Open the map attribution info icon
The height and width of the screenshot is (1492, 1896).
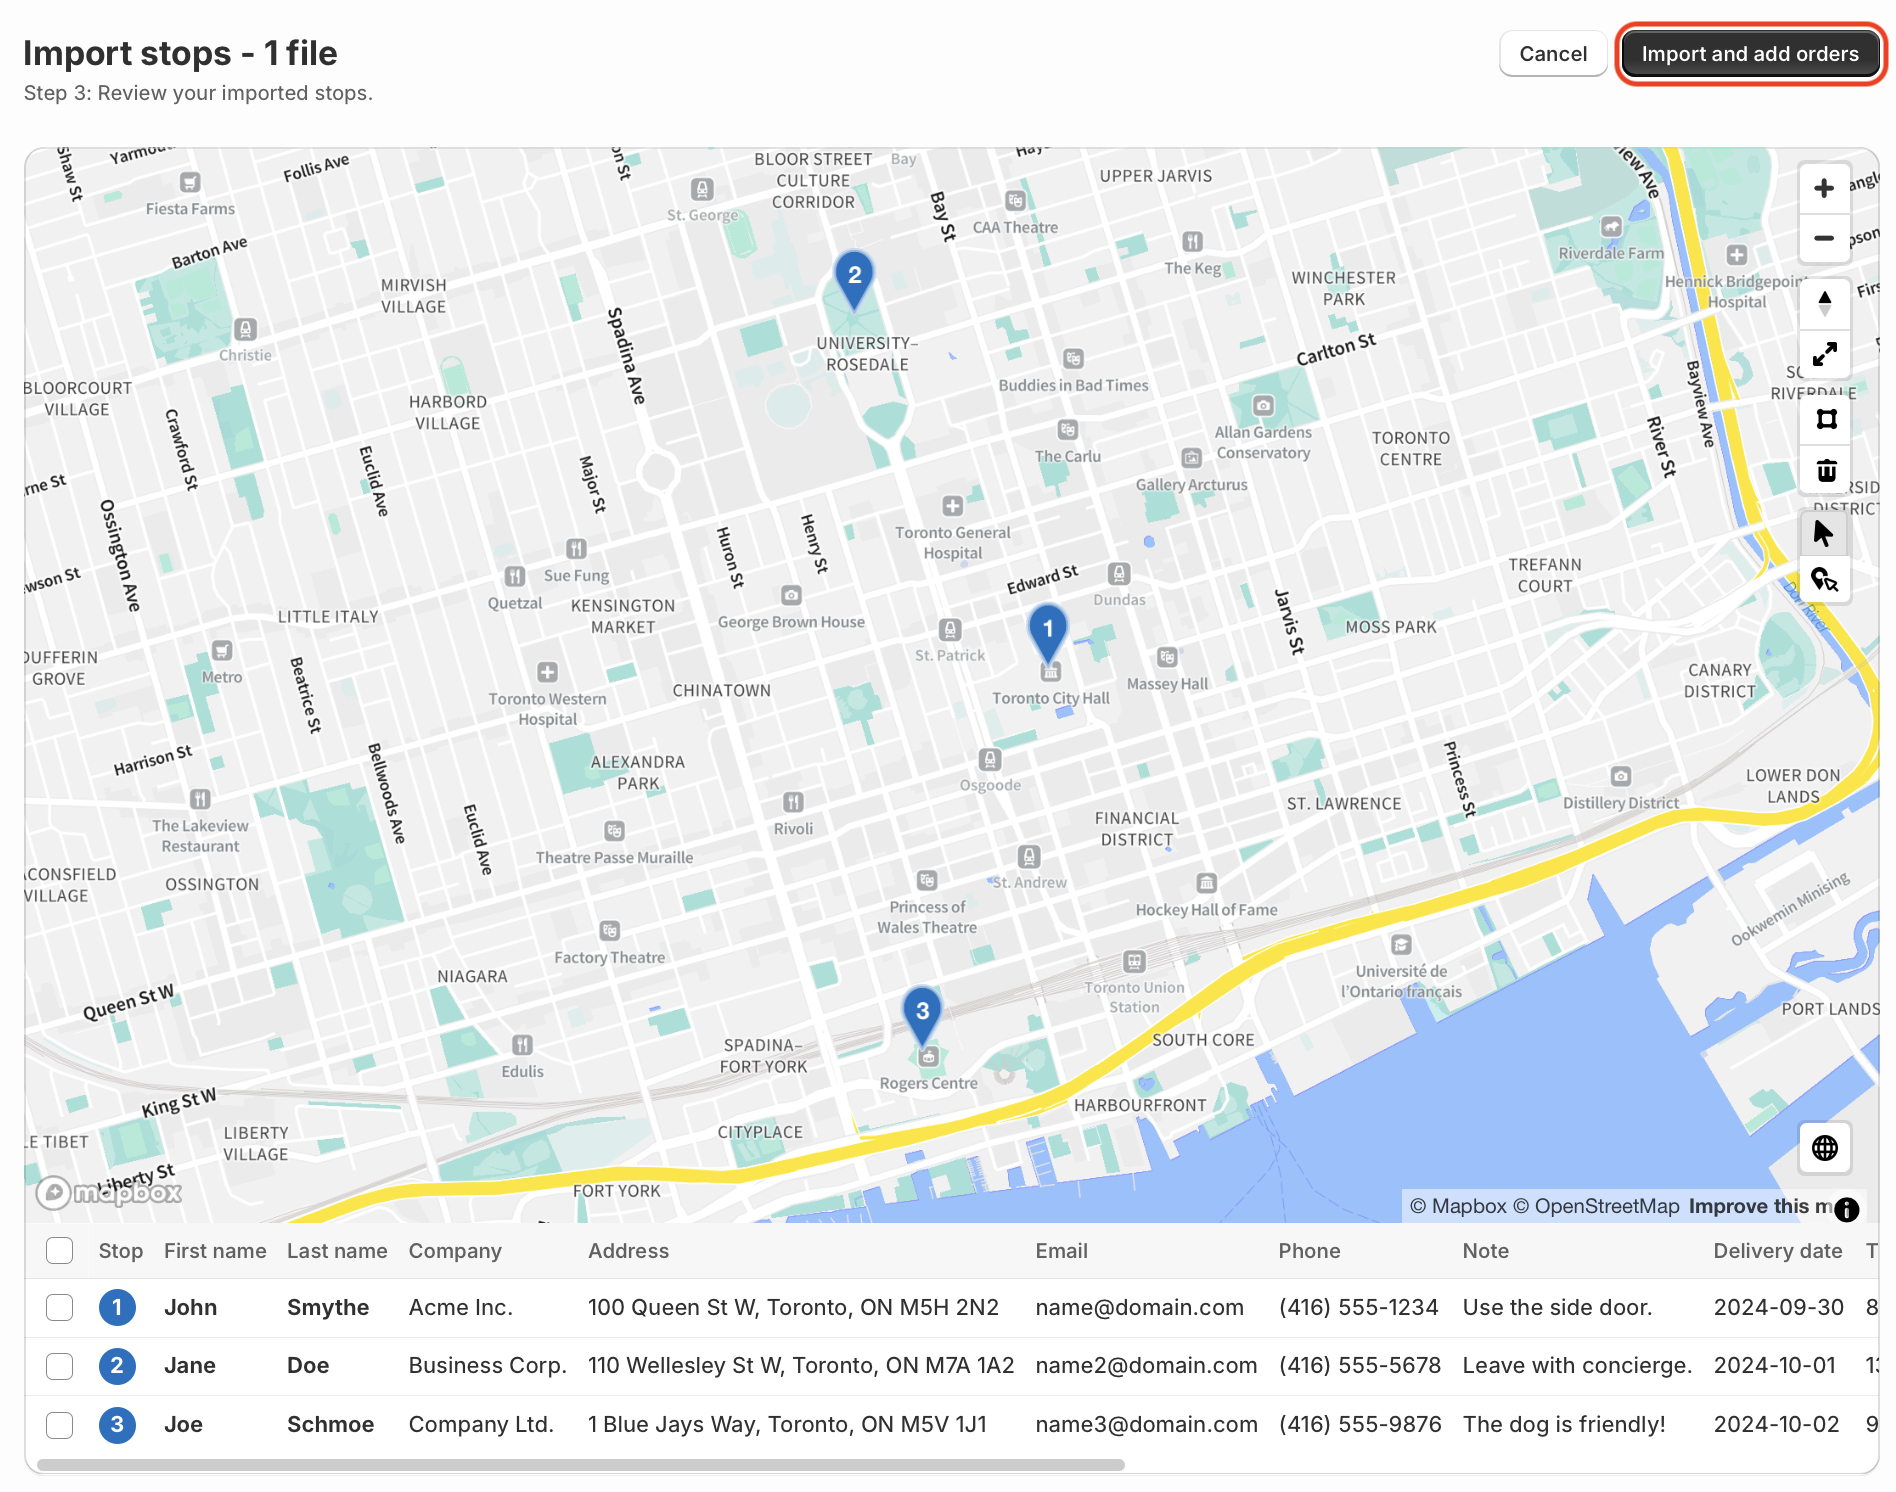click(x=1846, y=1208)
